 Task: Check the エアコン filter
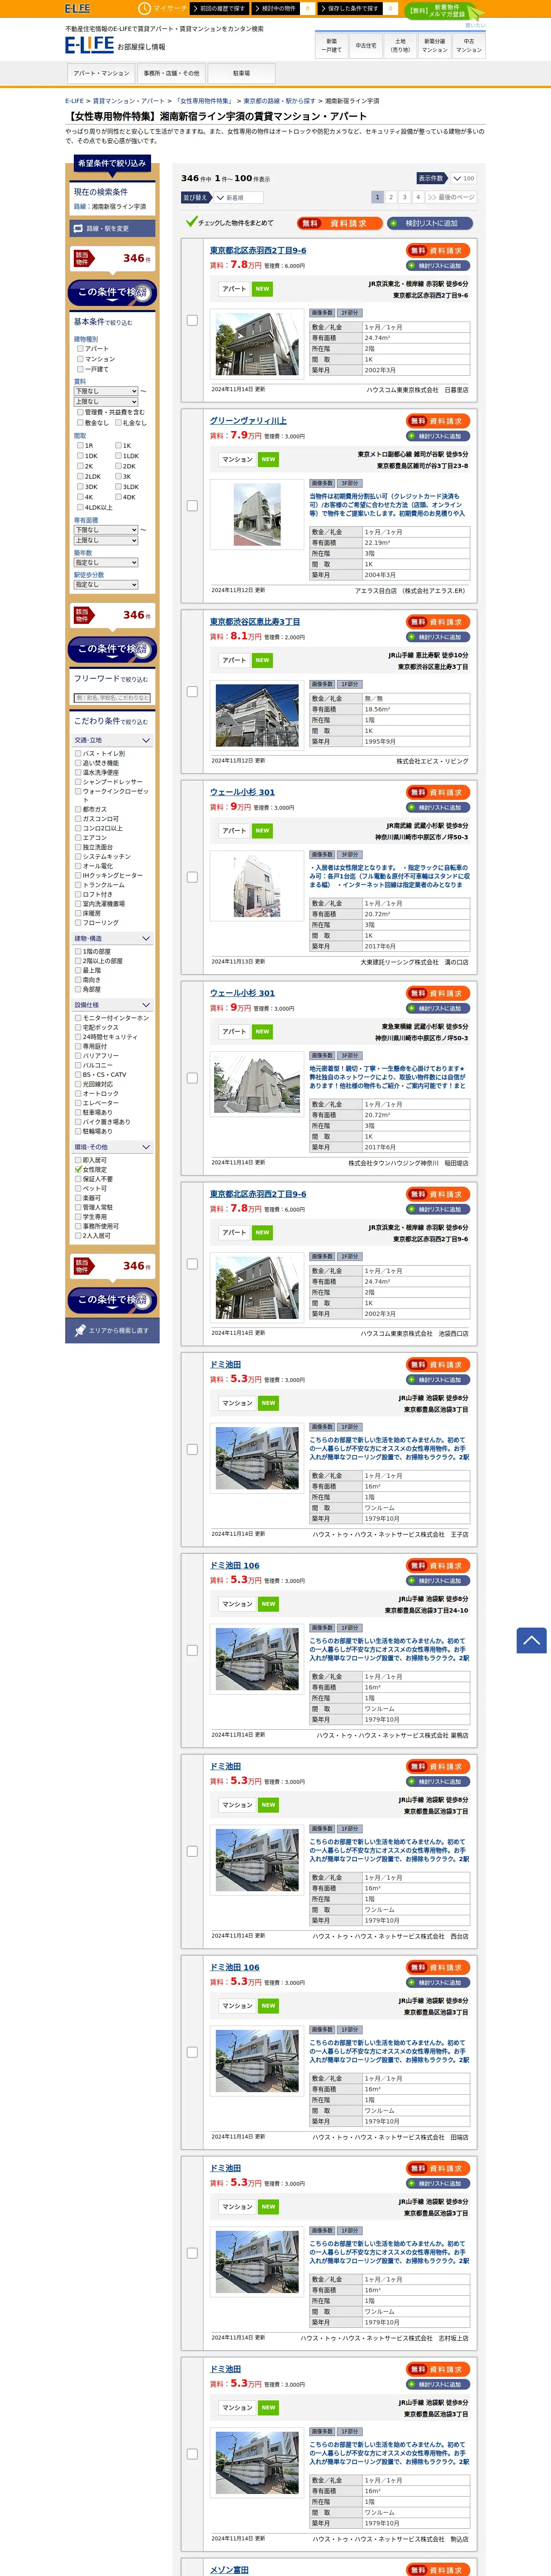tap(78, 838)
